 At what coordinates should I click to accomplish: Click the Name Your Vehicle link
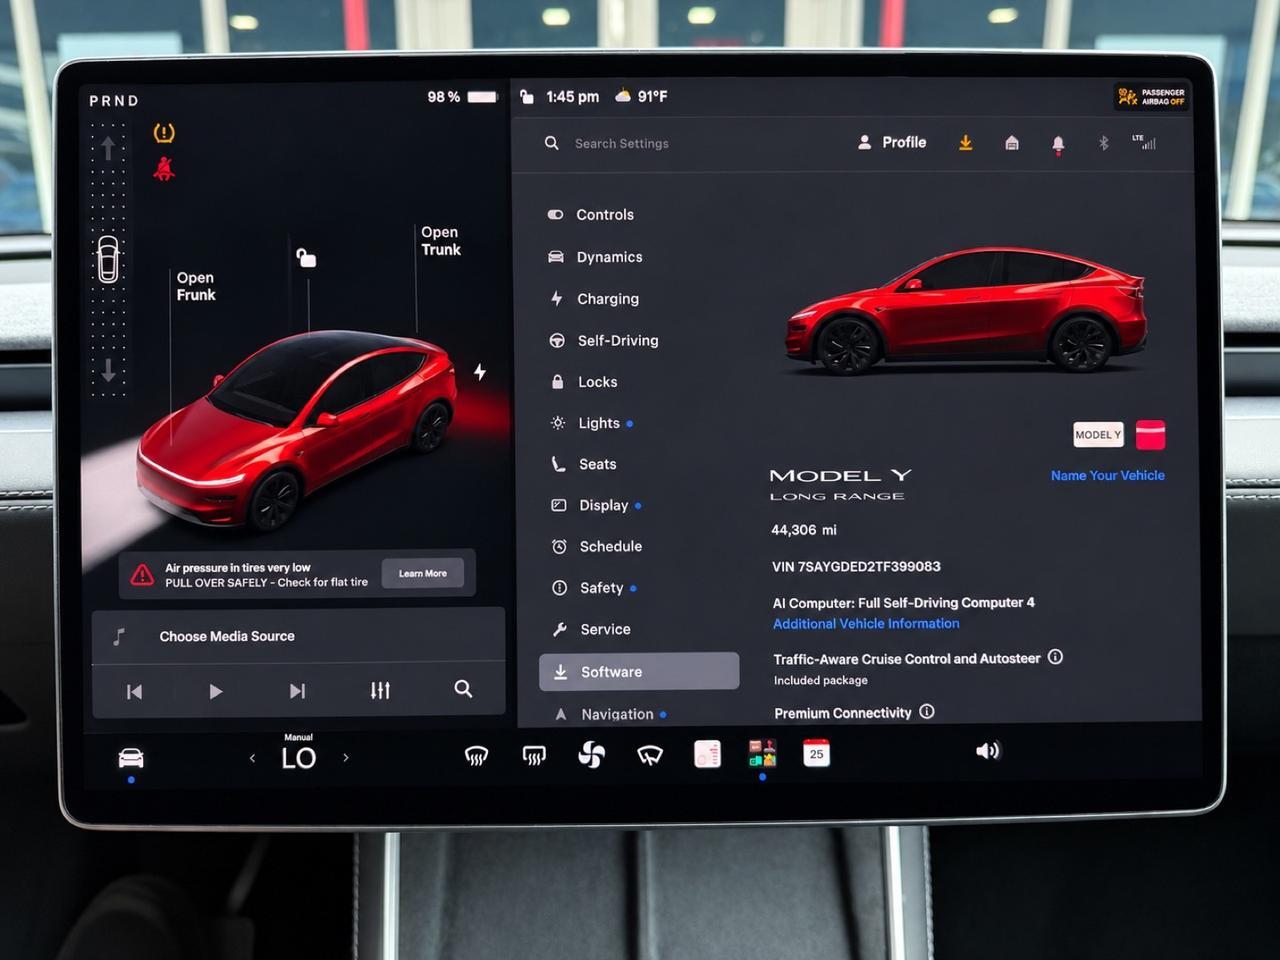point(1107,476)
